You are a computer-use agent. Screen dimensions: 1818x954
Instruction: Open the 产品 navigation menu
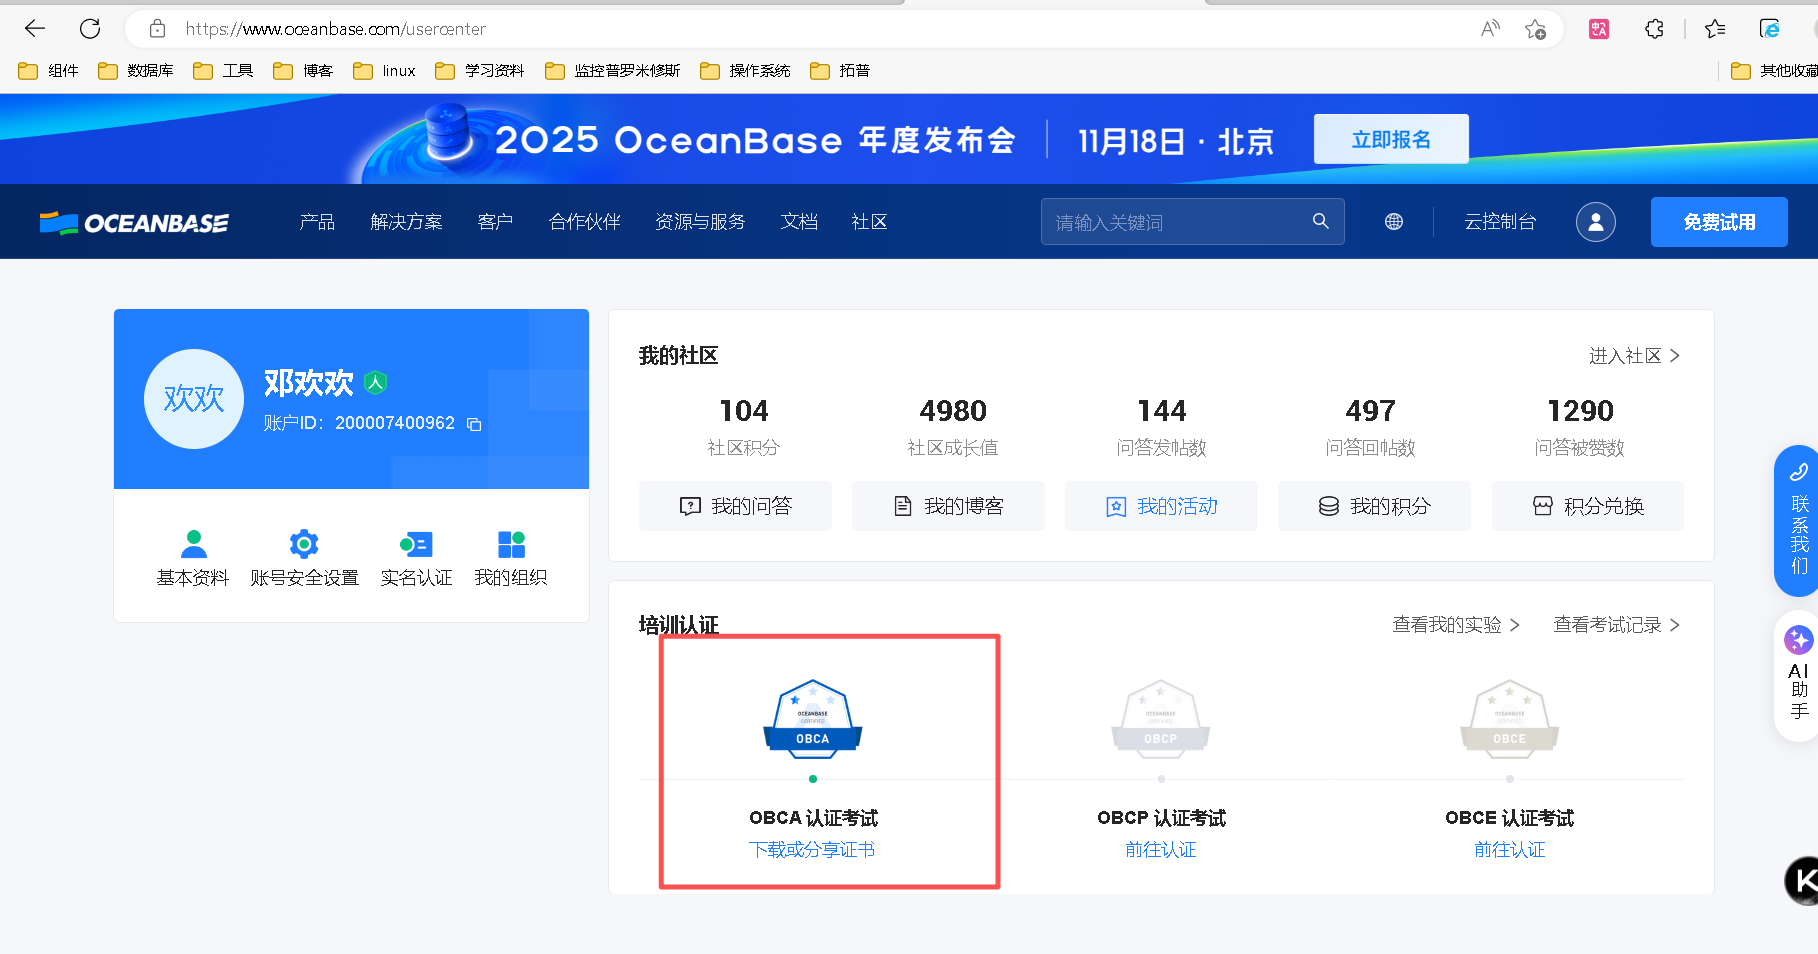pos(317,222)
